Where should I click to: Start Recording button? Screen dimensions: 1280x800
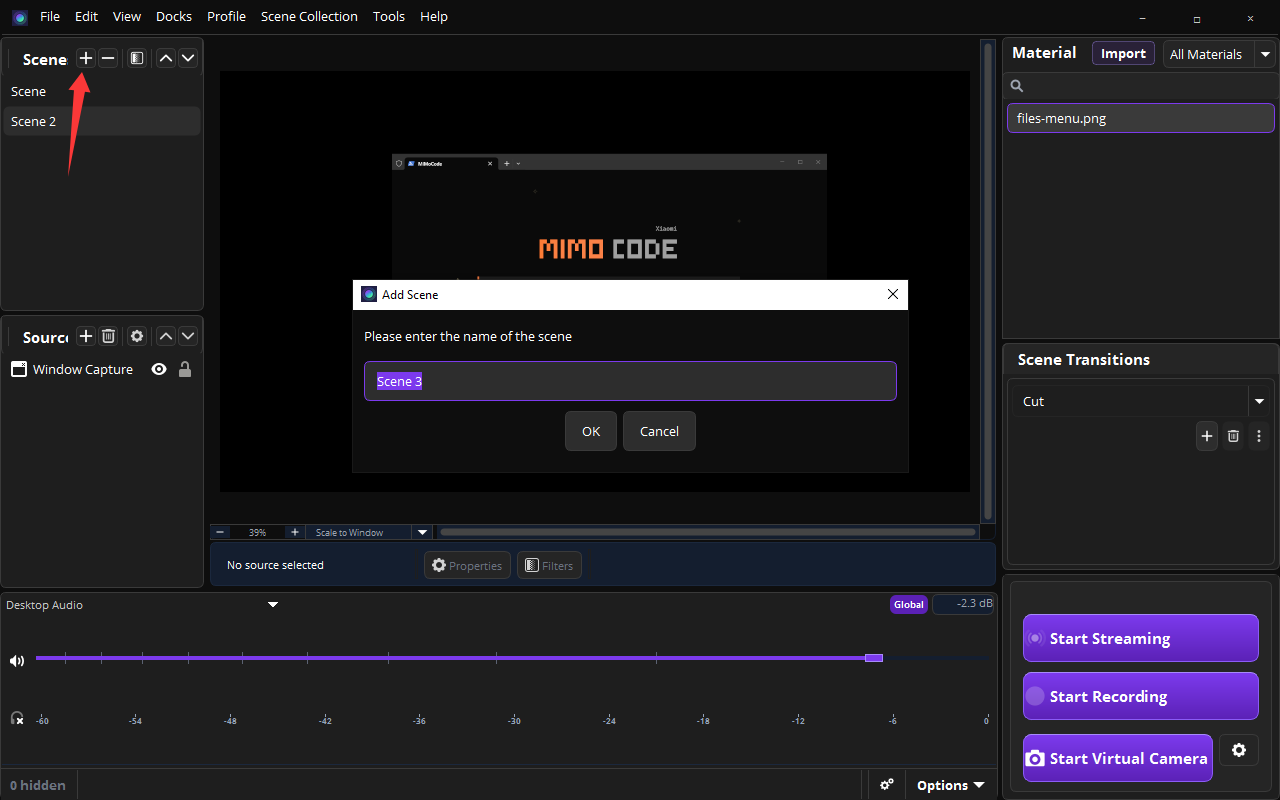[1141, 696]
